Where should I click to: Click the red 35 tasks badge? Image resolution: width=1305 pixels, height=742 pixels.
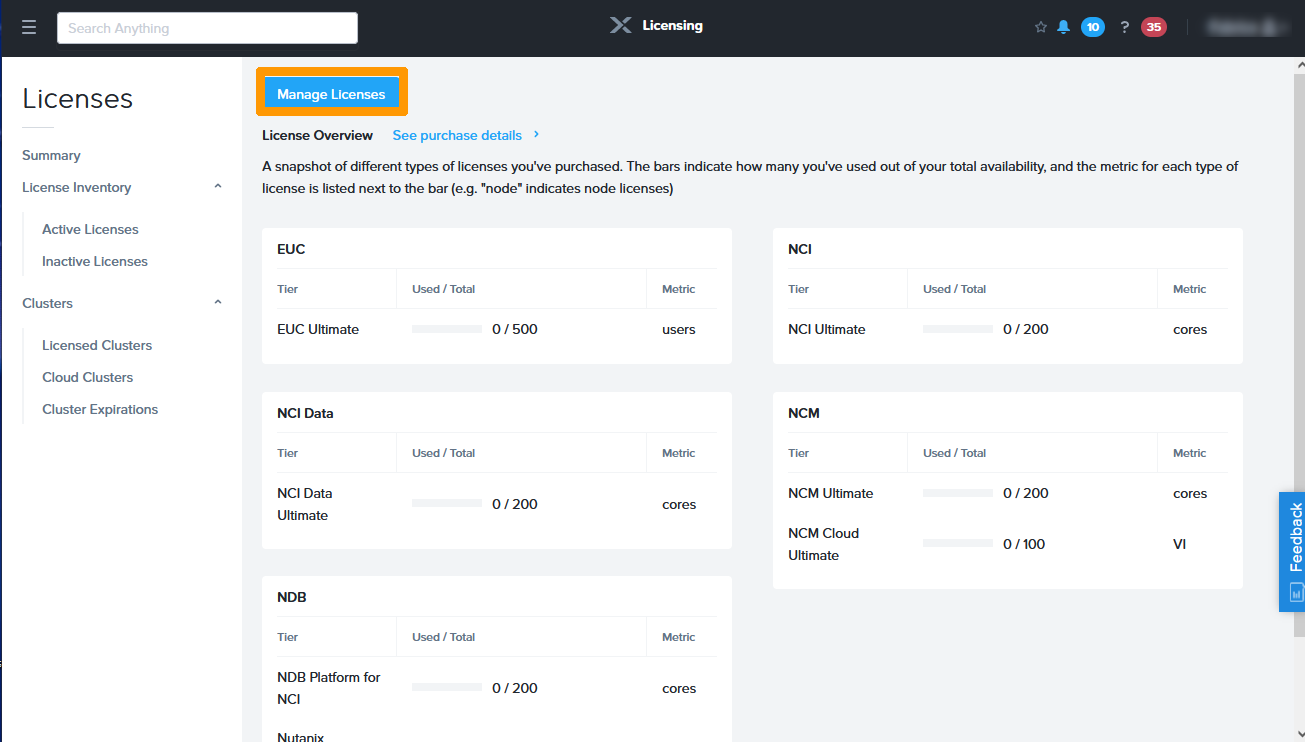(1153, 27)
